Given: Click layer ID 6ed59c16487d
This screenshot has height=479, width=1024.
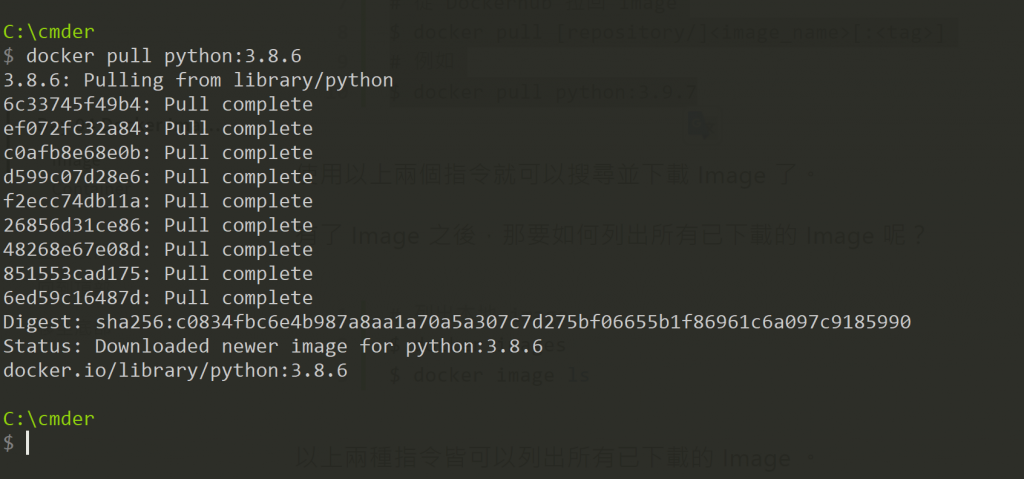Looking at the screenshot, I should coord(74,298).
